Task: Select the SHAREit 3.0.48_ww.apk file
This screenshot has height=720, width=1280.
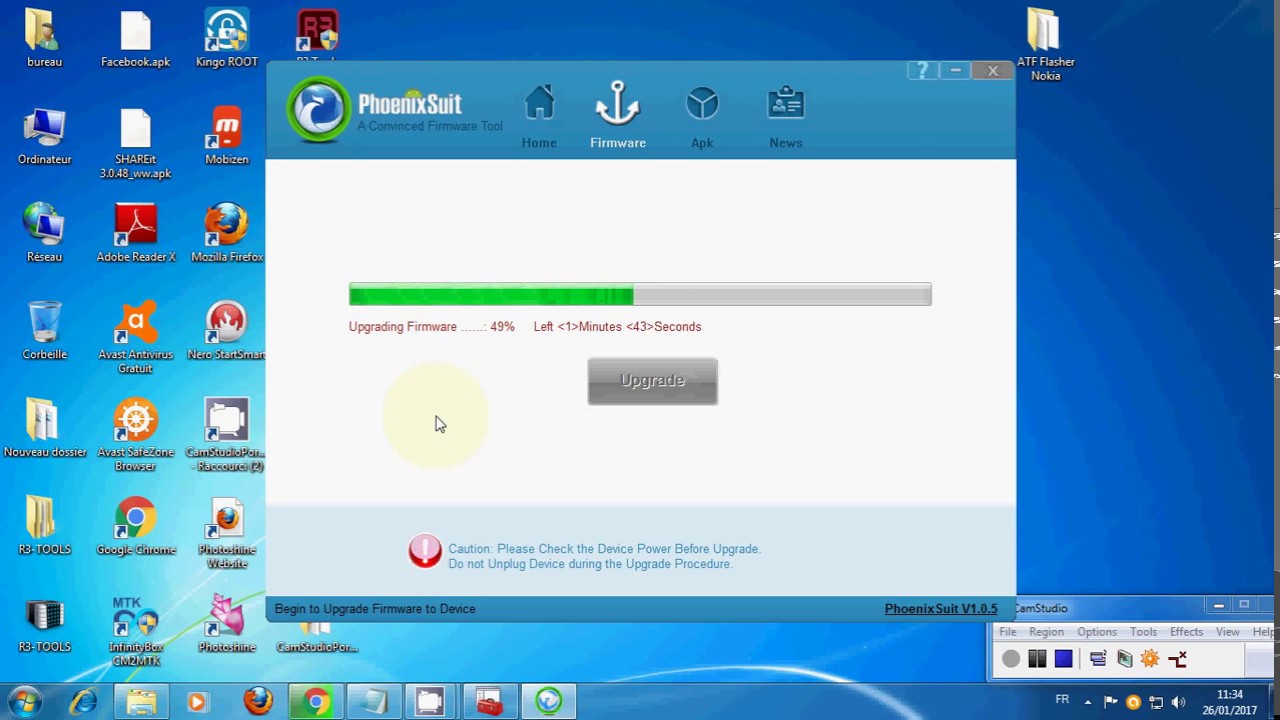Action: [x=135, y=144]
